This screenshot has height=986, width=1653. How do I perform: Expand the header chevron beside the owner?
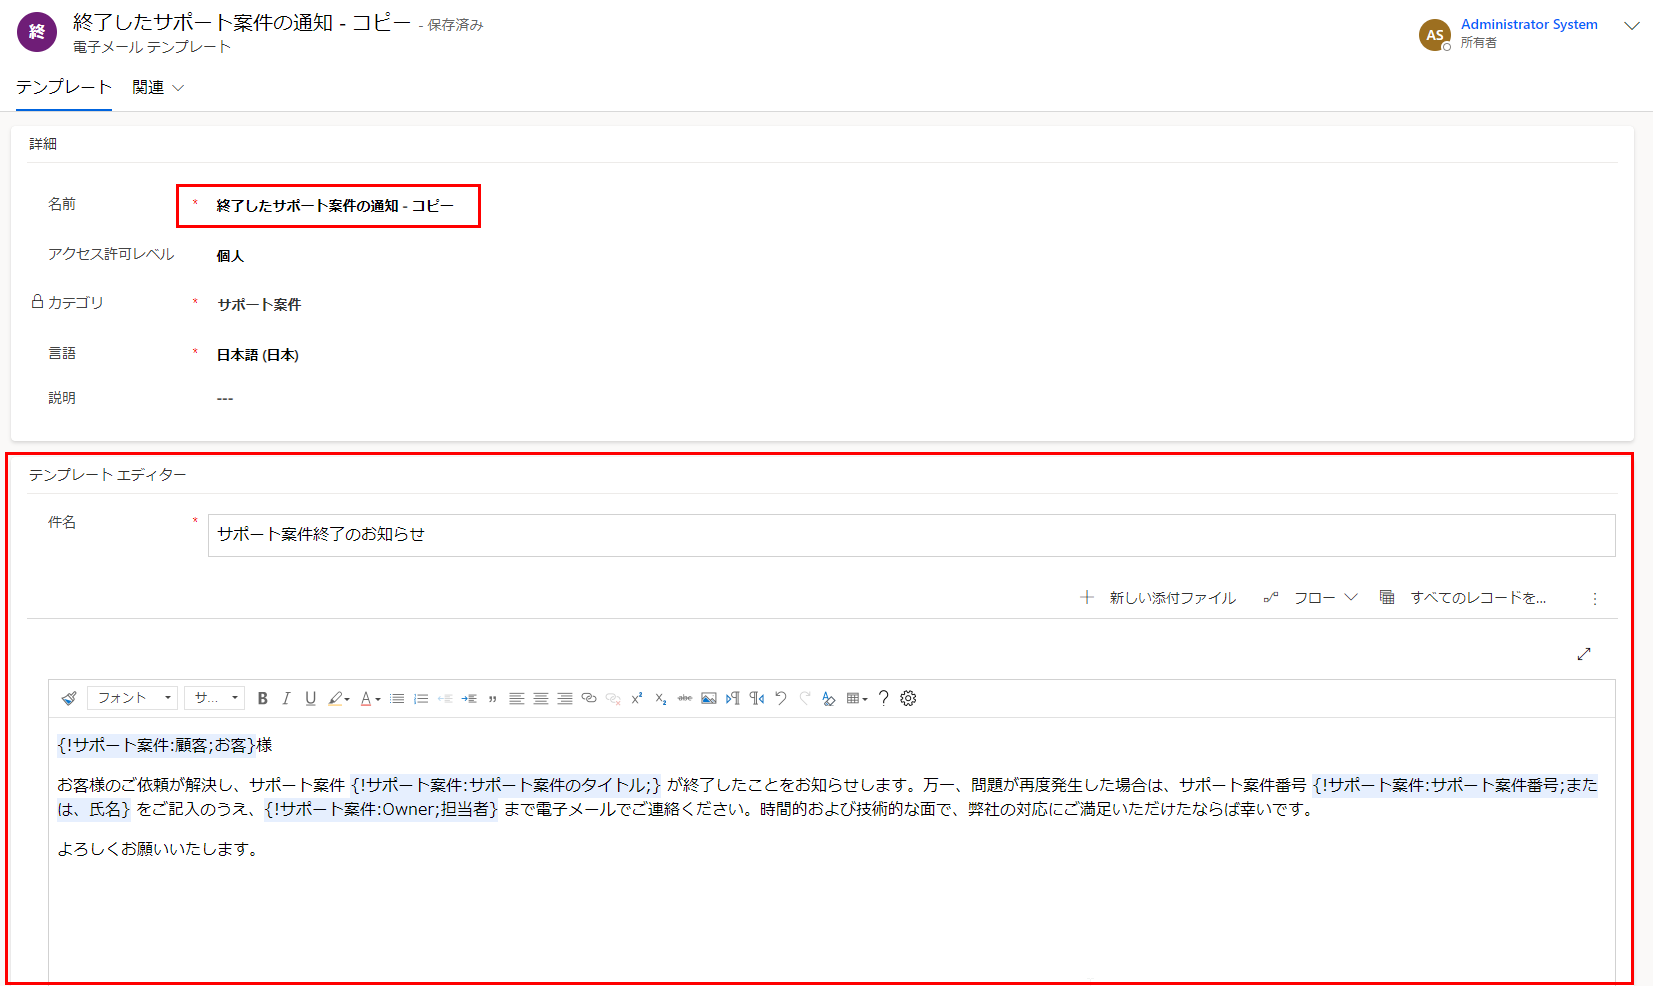coord(1632,26)
